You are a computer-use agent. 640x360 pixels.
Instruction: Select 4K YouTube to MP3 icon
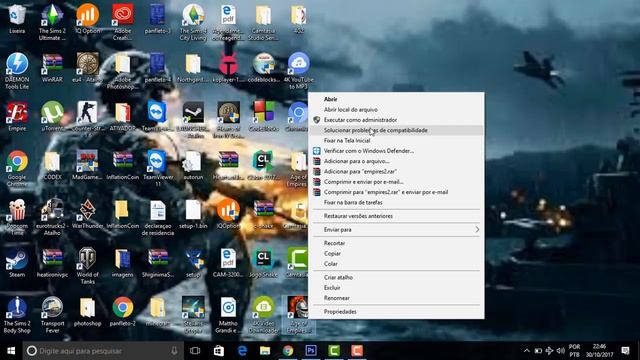tap(298, 71)
